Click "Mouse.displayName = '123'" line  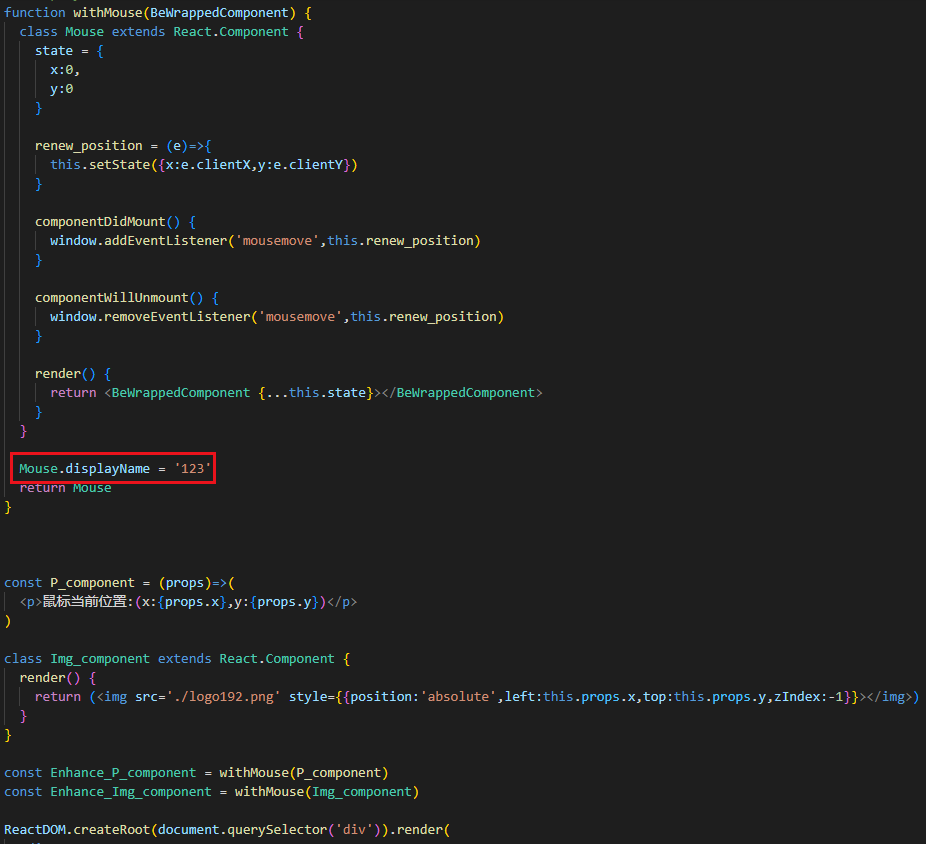(115, 468)
